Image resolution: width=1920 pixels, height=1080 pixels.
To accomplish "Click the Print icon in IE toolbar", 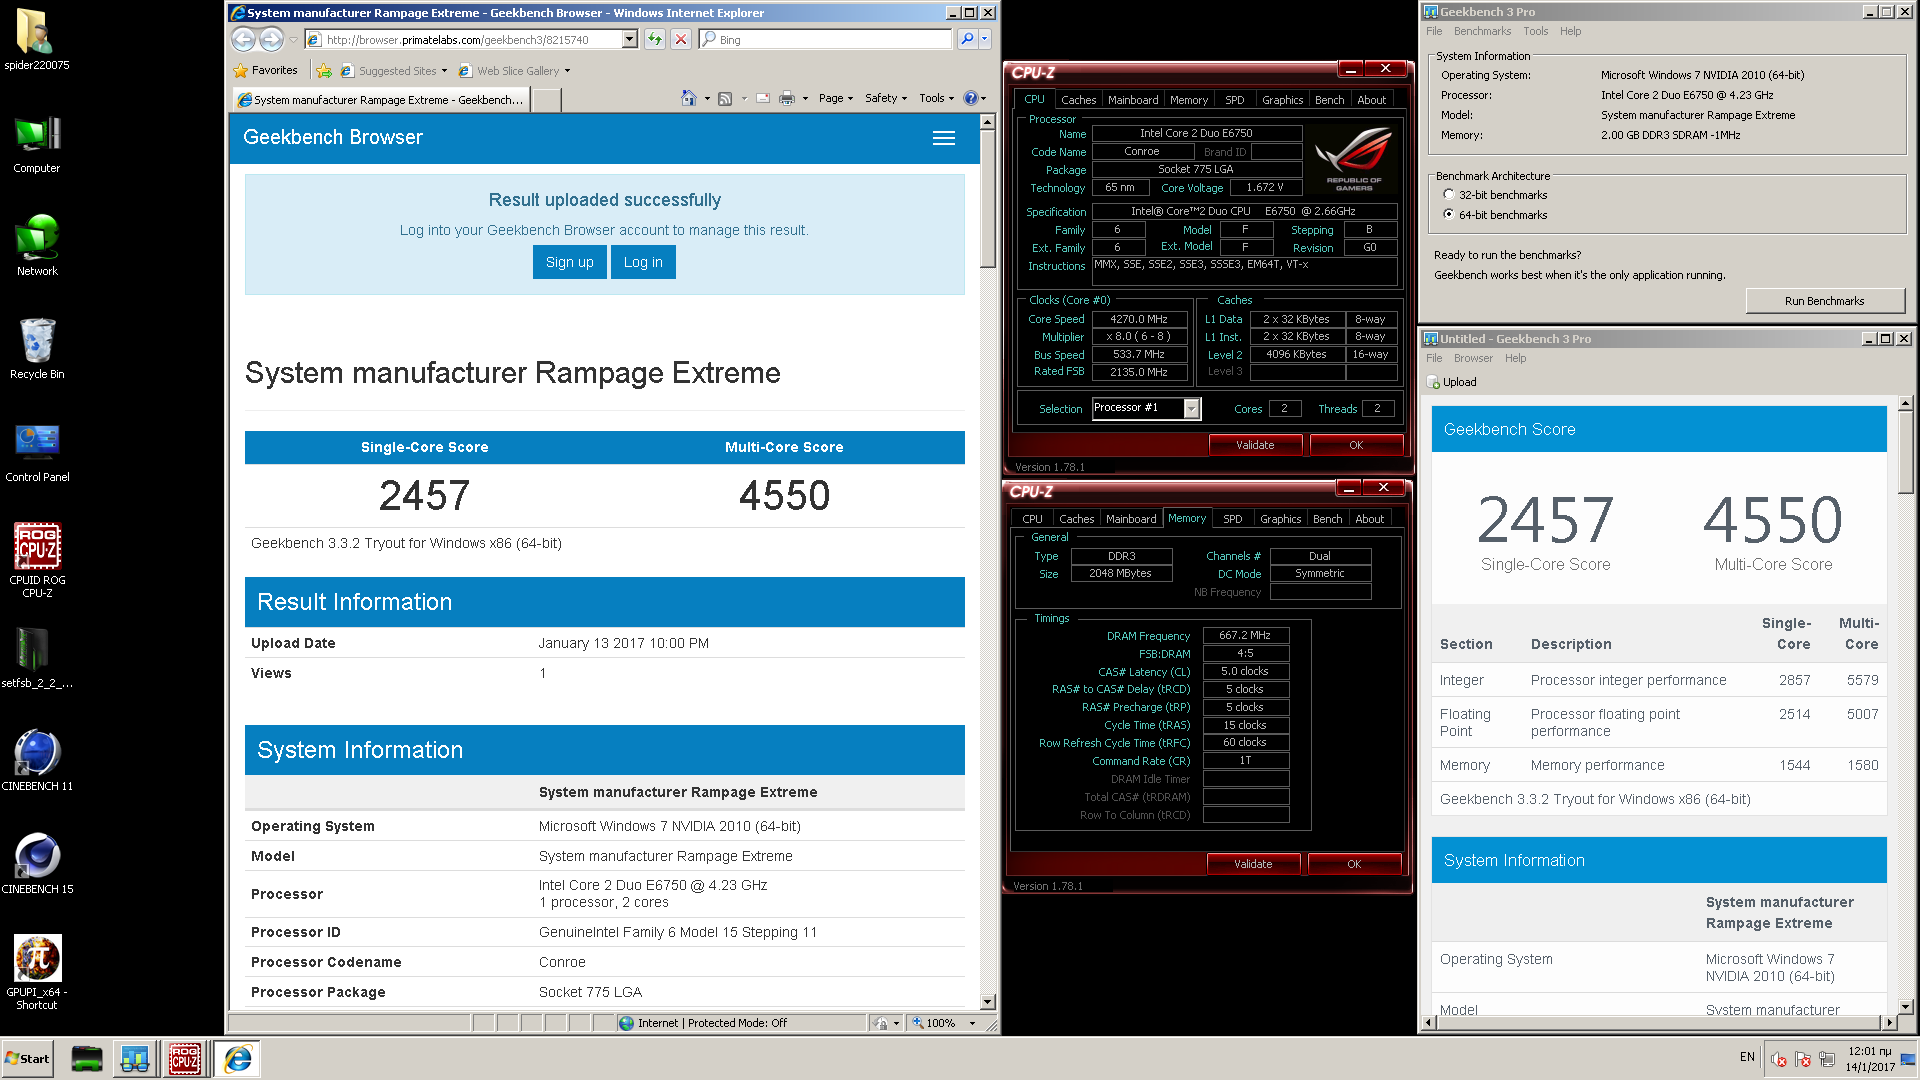I will click(x=787, y=98).
